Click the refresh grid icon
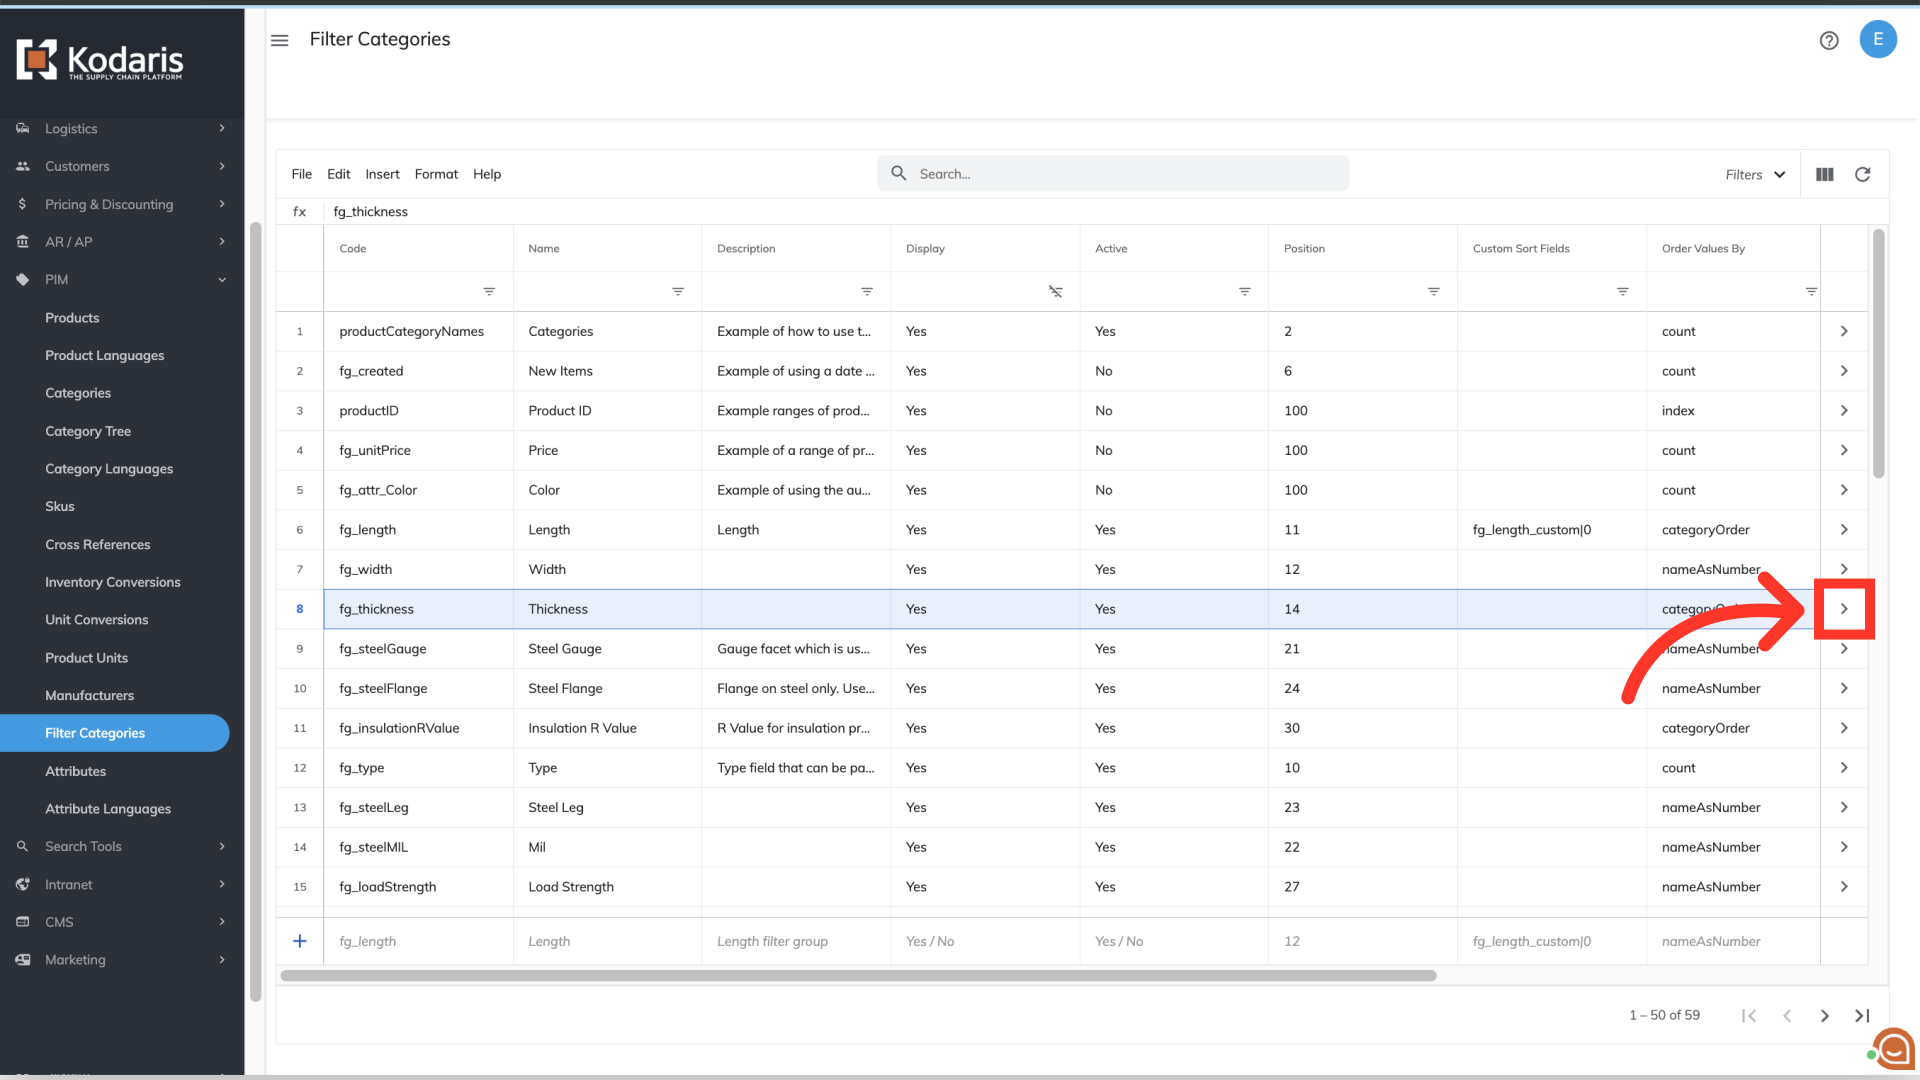1920x1080 pixels. point(1862,174)
